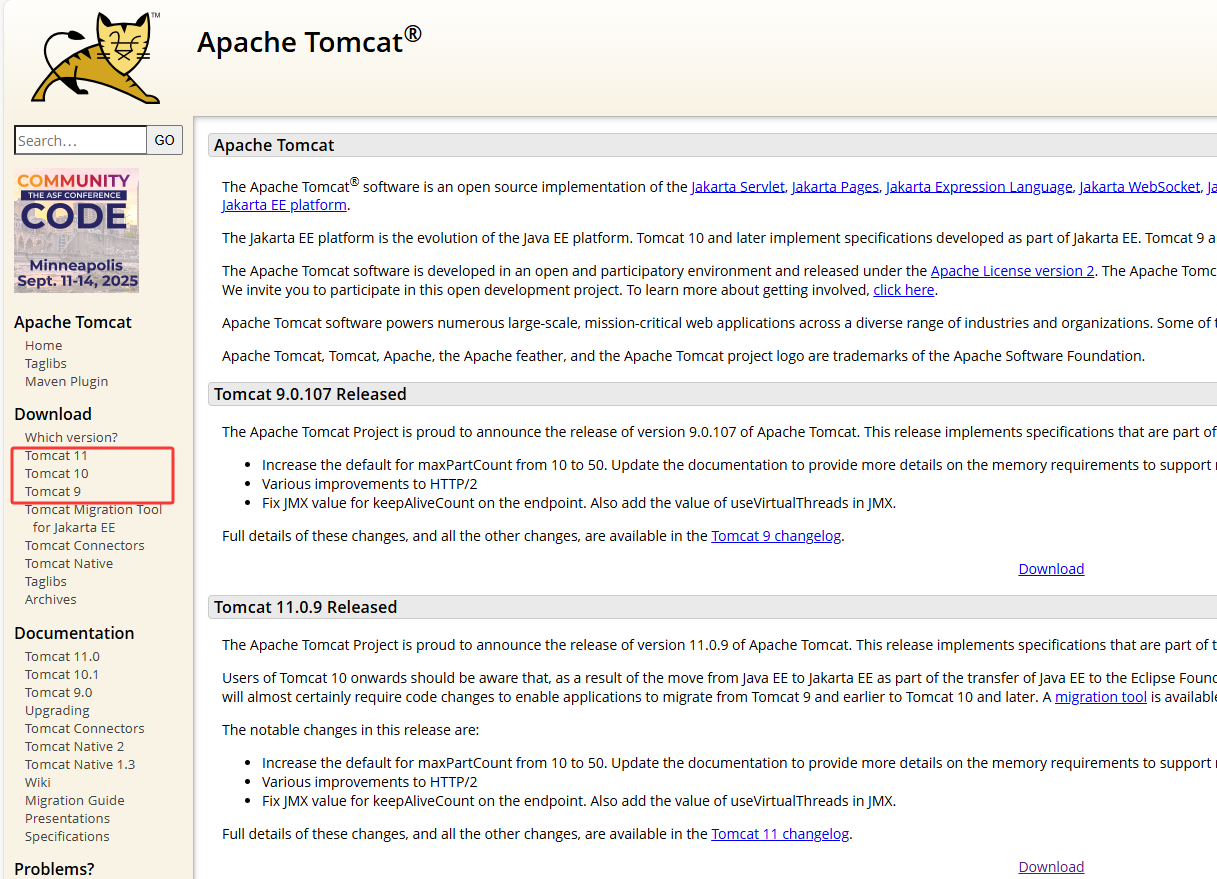Viewport: 1217px width, 879px height.
Task: Follow the Jakarta EE platform link
Action: (284, 205)
